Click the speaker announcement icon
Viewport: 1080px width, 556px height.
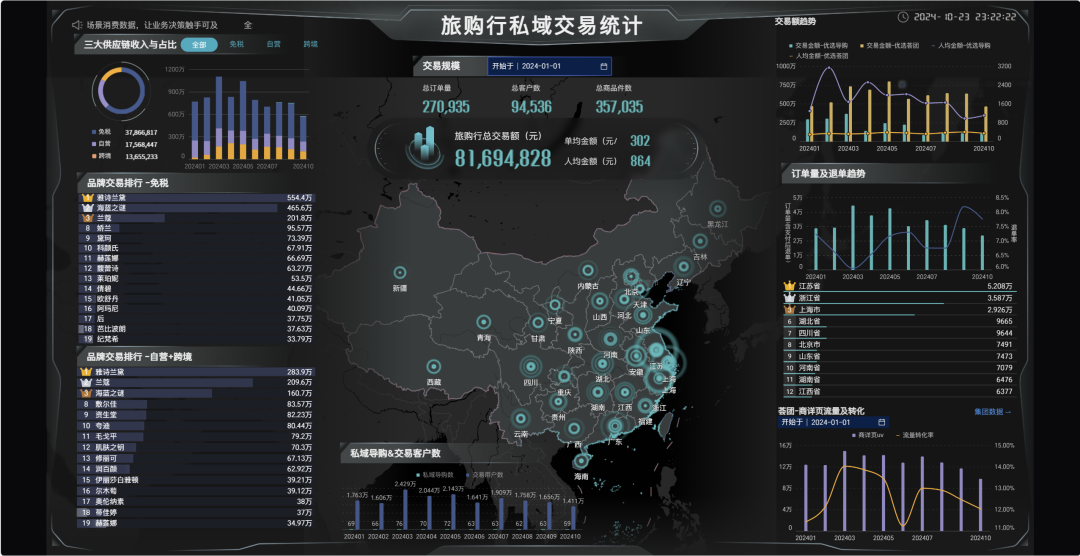point(76,25)
